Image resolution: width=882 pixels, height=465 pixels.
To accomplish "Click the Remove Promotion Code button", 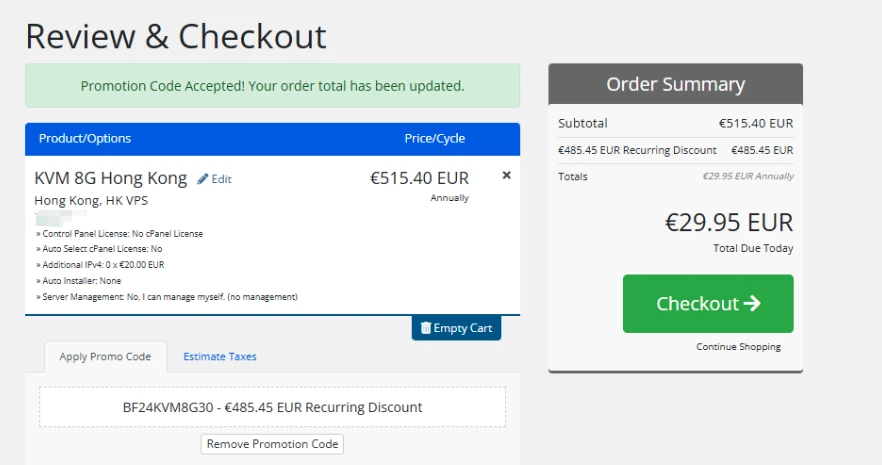I will (272, 444).
